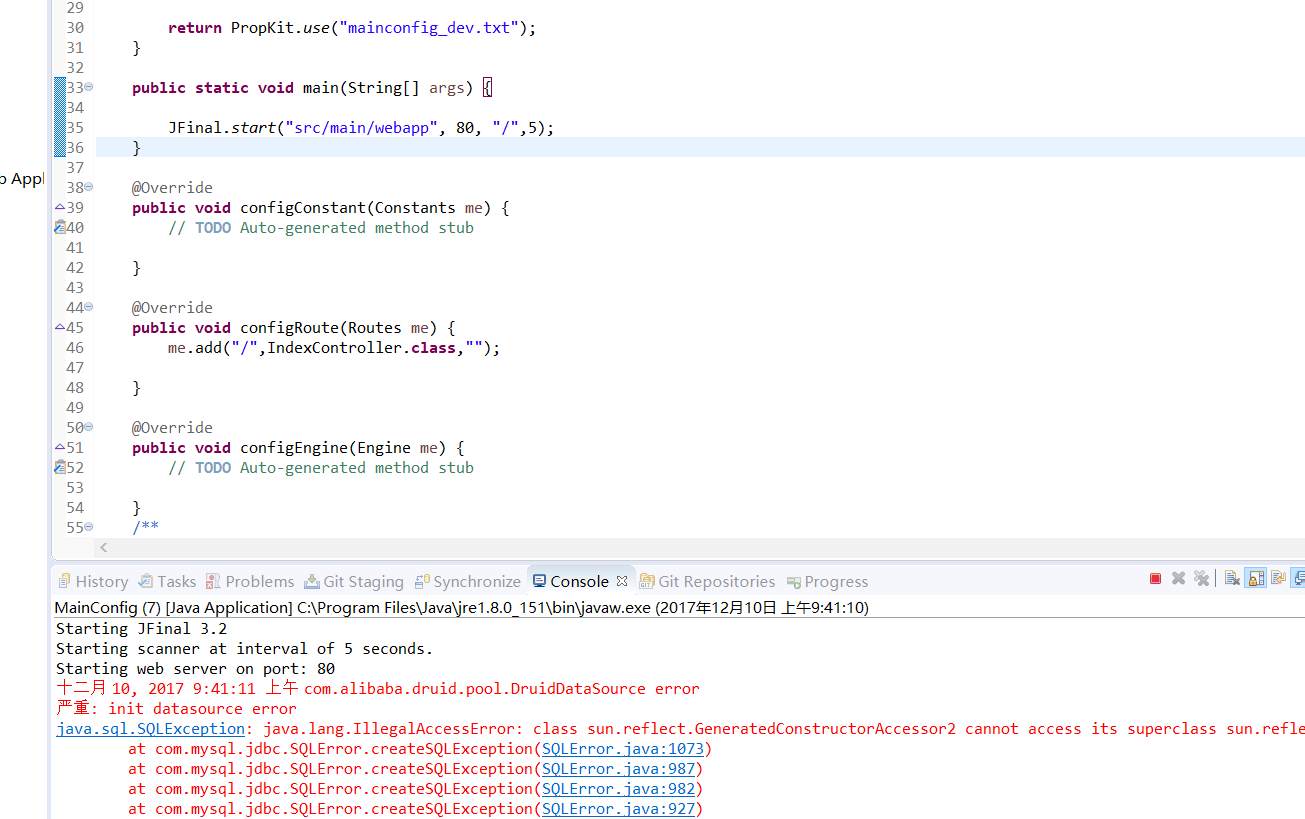Screen dimensions: 1305x819
Task: Collapse configConstant fold at line 38
Action: pyautogui.click(x=89, y=187)
